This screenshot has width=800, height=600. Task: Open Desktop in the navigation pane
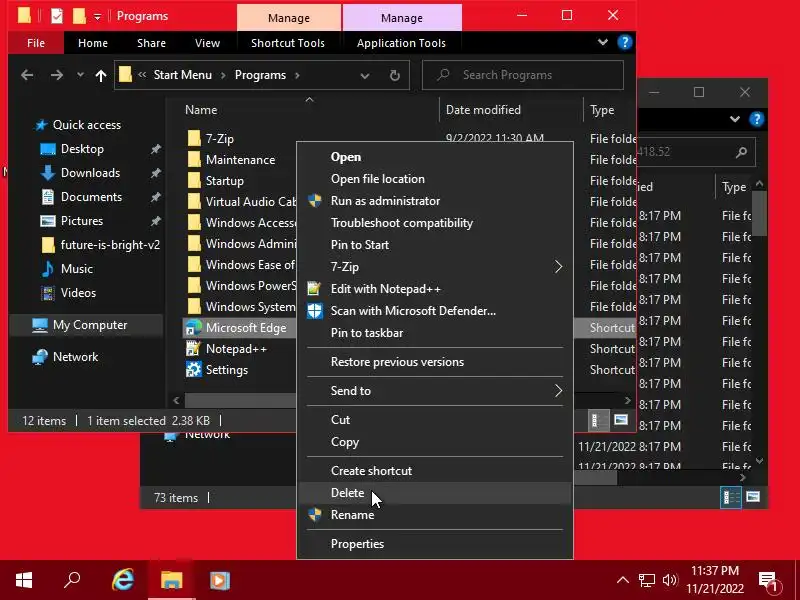pos(82,149)
